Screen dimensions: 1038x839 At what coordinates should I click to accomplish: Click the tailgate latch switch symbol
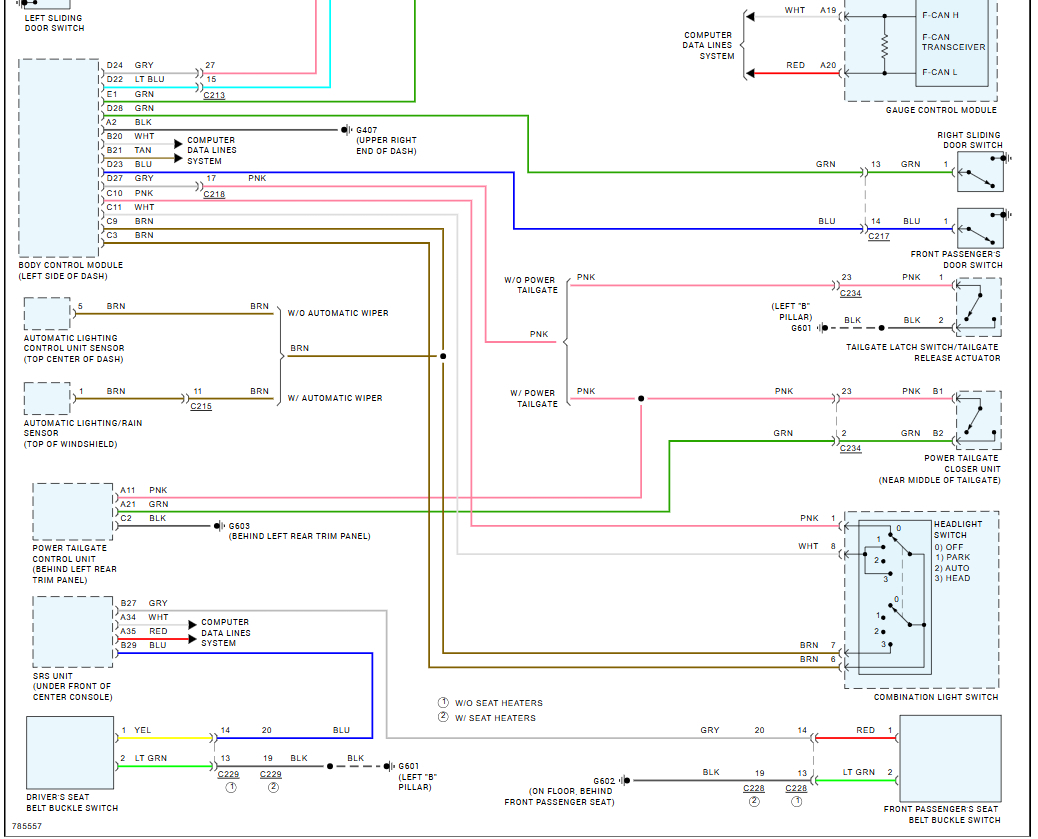tap(978, 307)
